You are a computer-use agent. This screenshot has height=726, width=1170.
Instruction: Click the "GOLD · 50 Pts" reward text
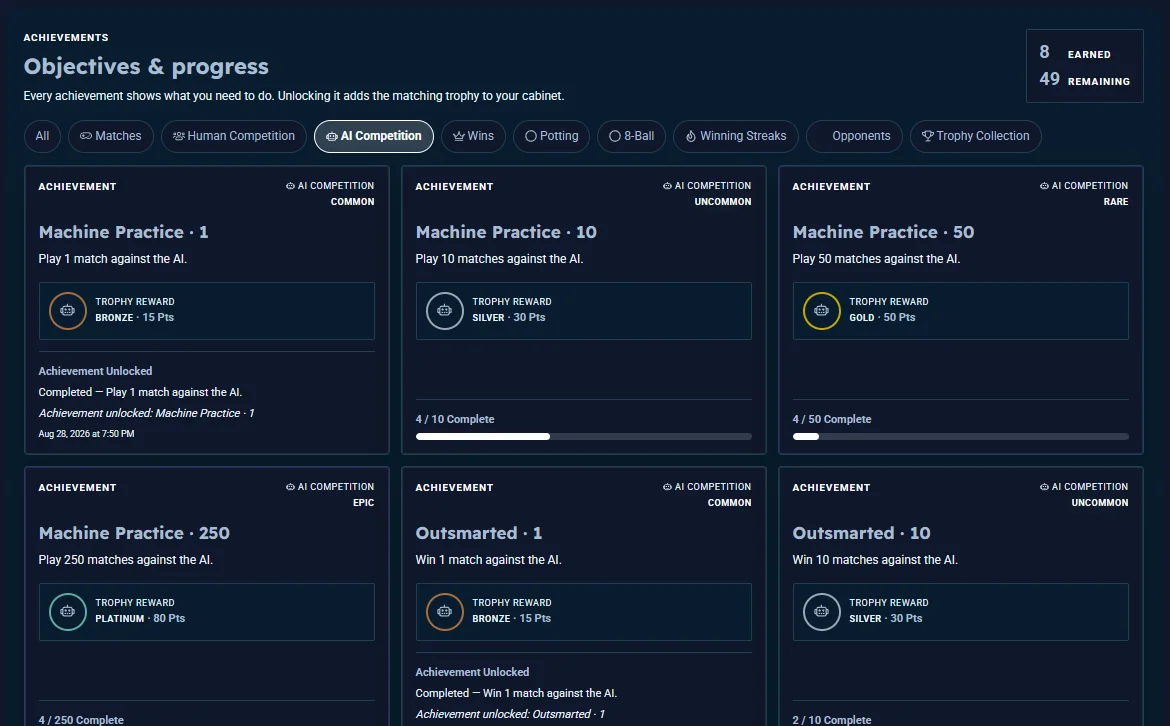(x=882, y=317)
